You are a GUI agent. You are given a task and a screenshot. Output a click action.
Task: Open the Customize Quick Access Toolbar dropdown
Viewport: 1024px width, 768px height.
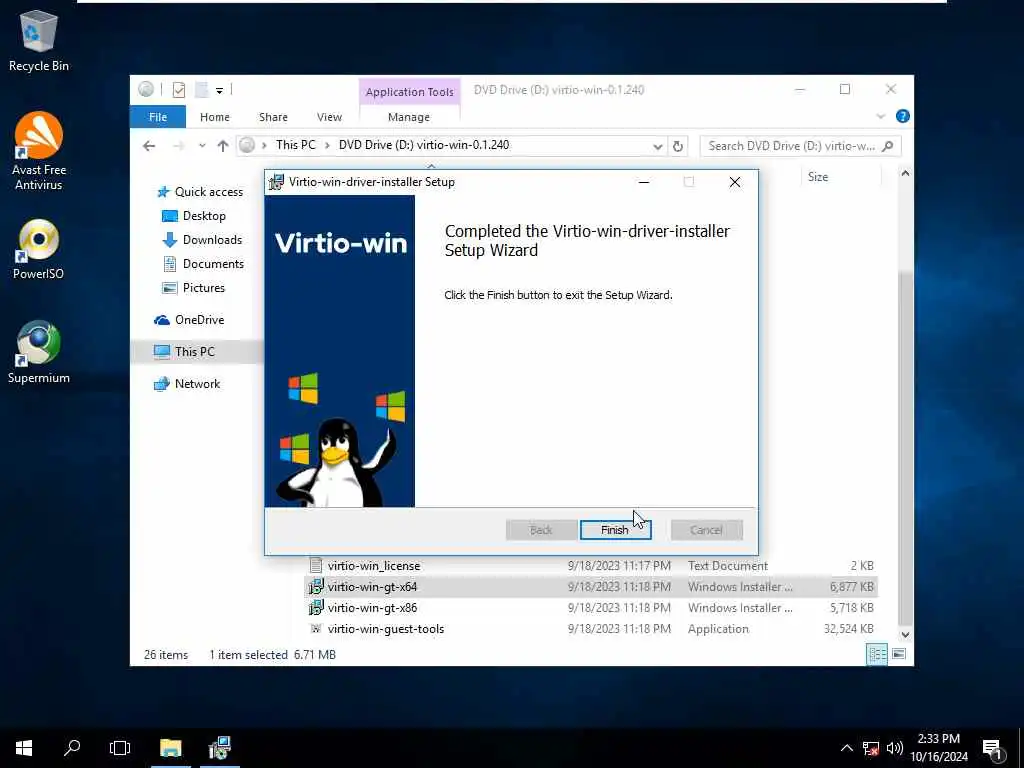click(219, 90)
